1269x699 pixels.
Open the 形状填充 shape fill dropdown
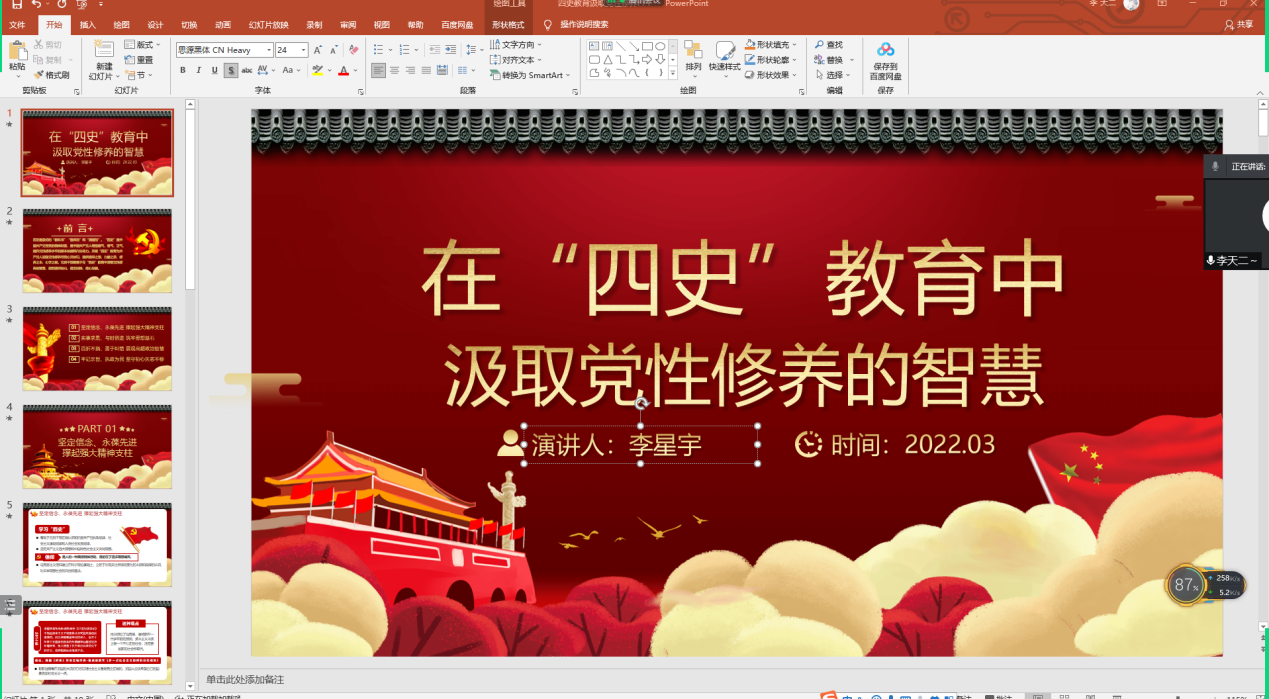tap(772, 45)
